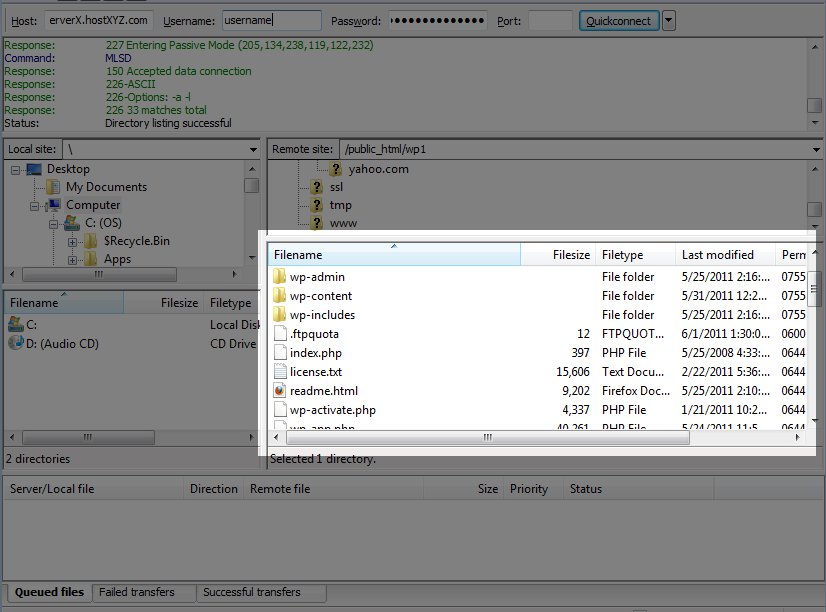Open the Quickconnect history dropdown arrow
This screenshot has height=612, width=826.
pyautogui.click(x=668, y=21)
